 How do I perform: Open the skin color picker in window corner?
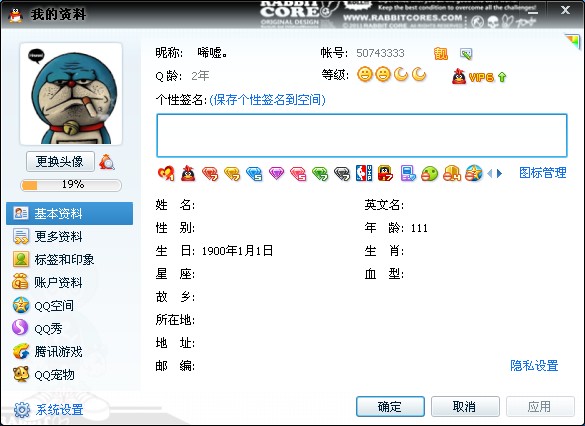[x=573, y=40]
